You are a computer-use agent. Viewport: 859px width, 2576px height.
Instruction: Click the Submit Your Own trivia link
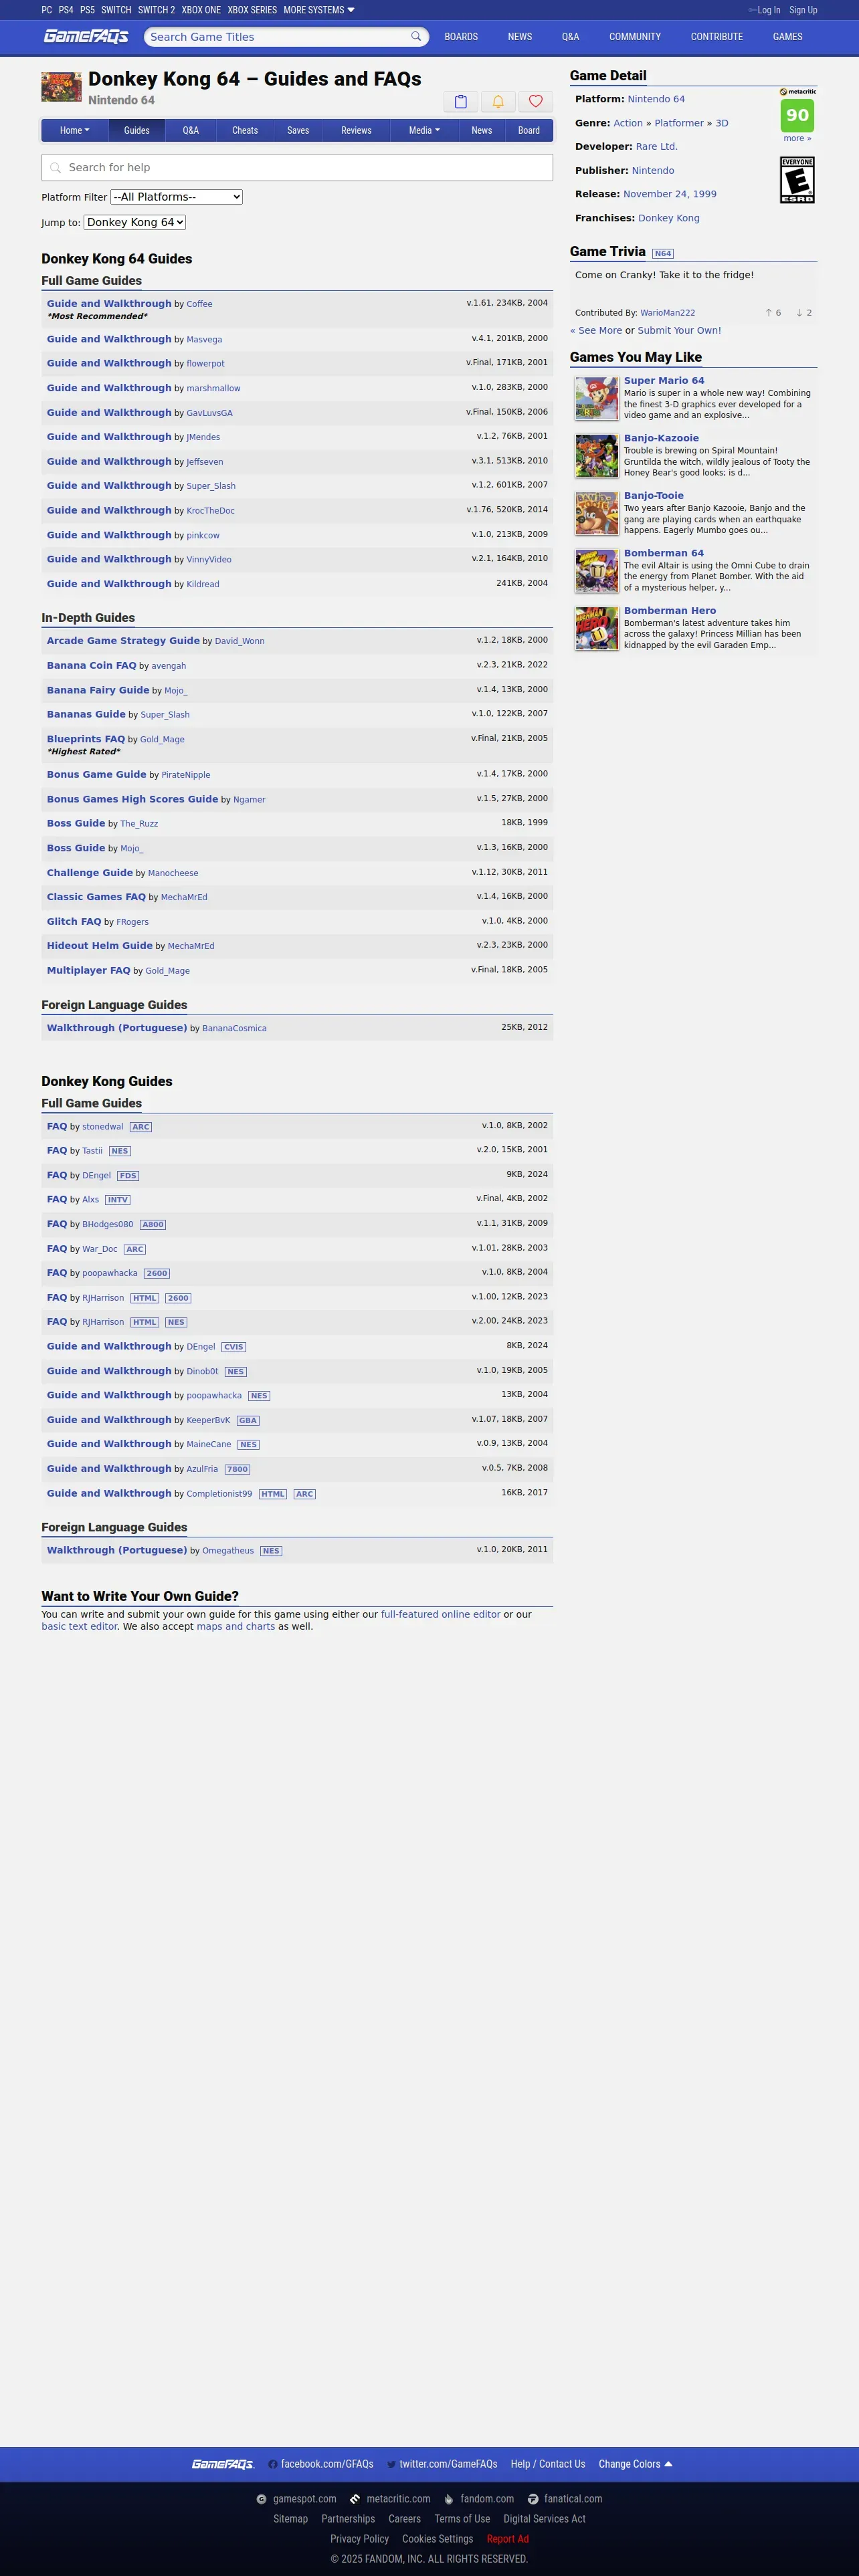point(679,330)
